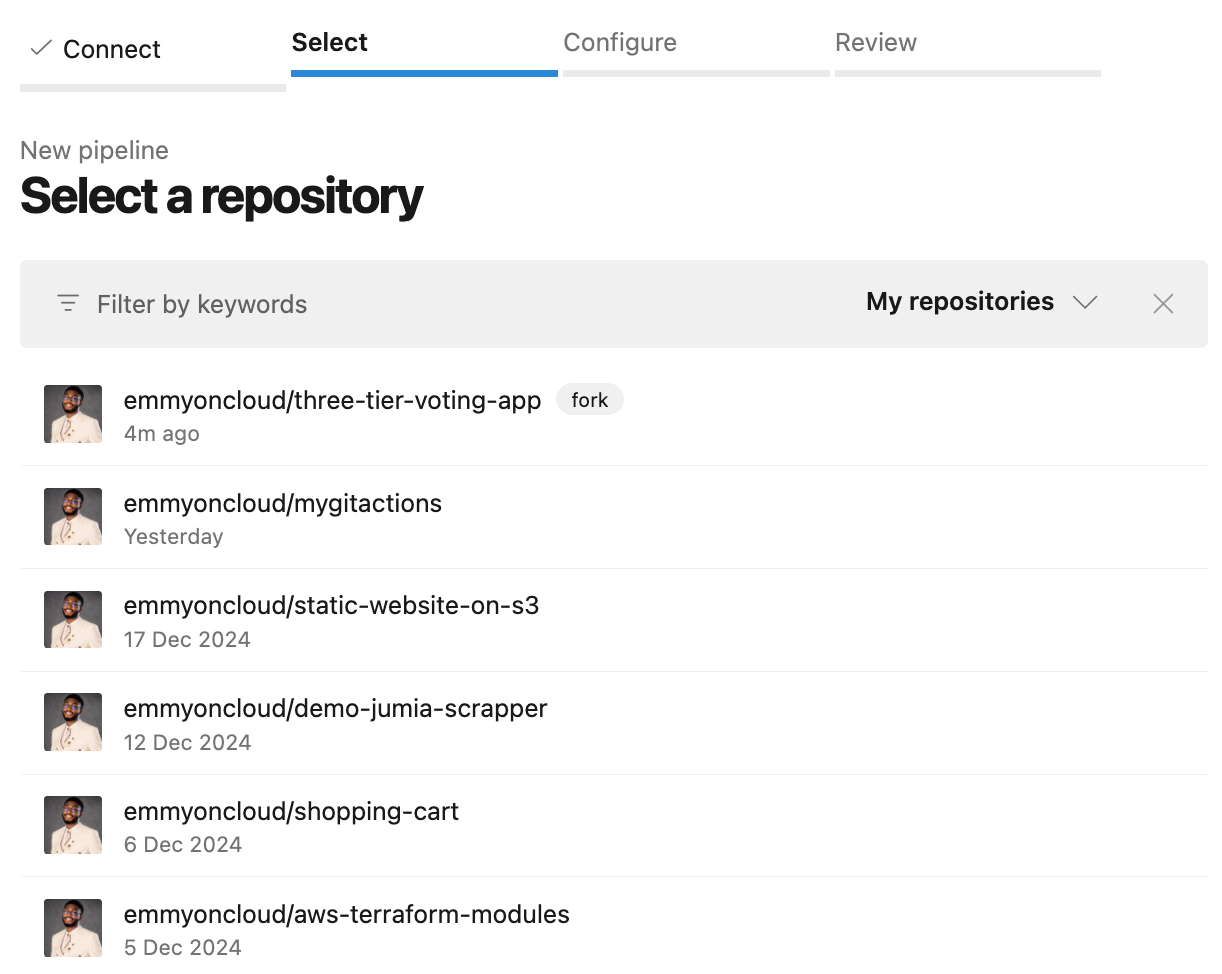
Task: Click the fork badge on three-tier-voting-app
Action: point(590,400)
